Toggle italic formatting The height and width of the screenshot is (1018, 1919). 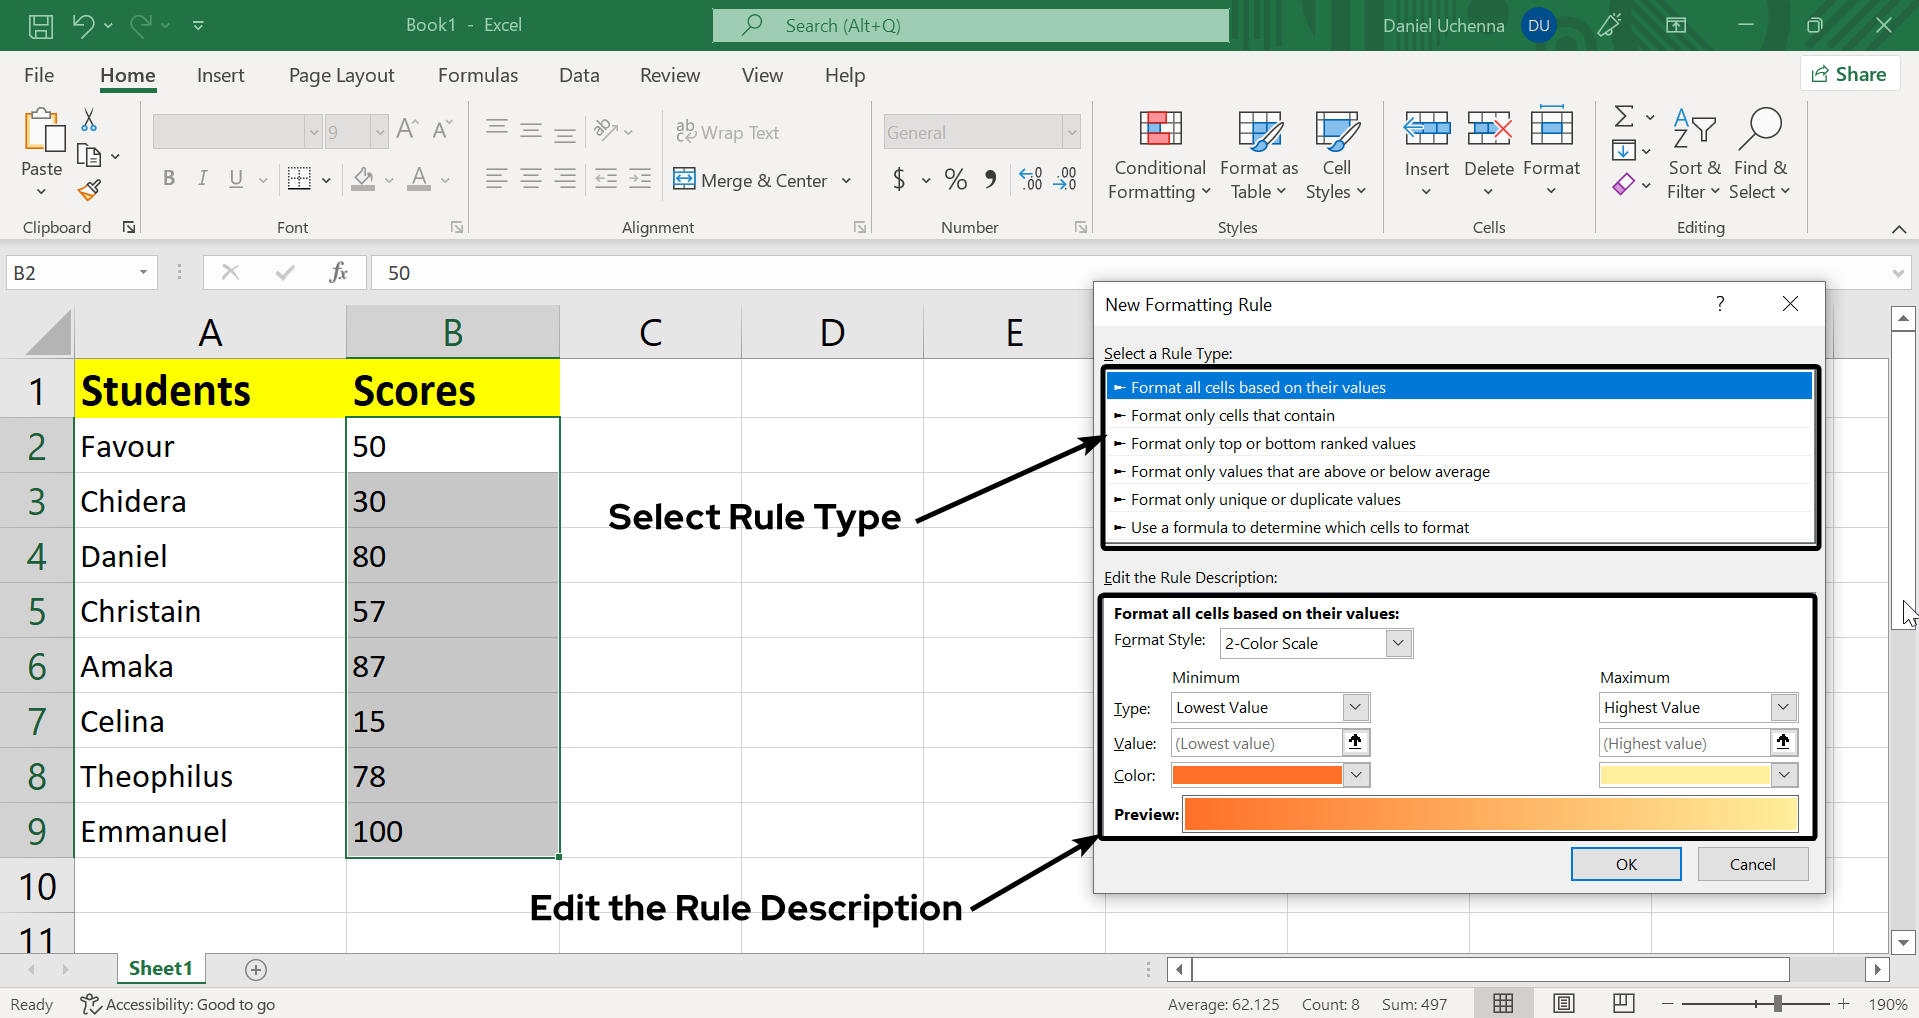click(202, 179)
